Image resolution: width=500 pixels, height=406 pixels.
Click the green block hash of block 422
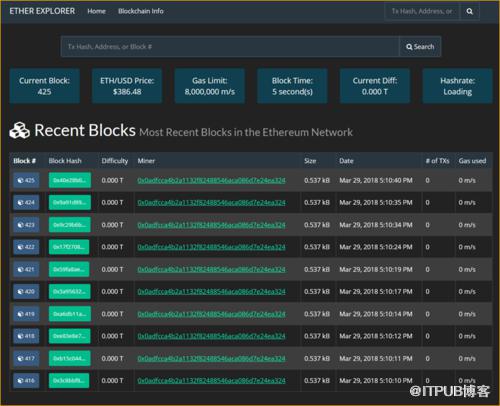point(69,247)
